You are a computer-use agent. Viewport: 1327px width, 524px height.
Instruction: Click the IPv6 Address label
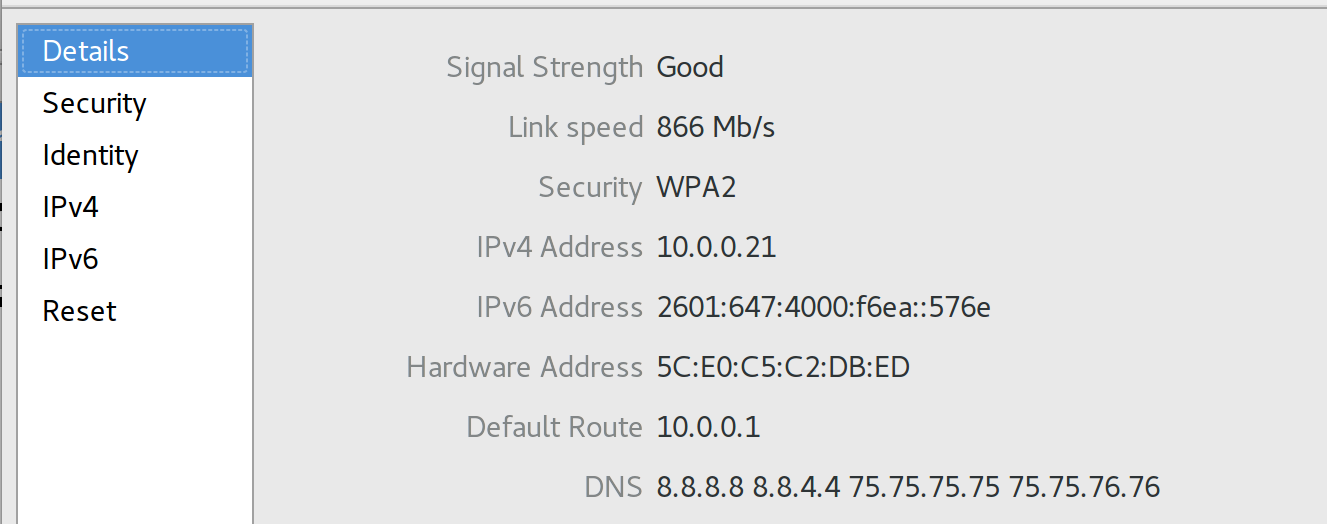click(x=559, y=307)
